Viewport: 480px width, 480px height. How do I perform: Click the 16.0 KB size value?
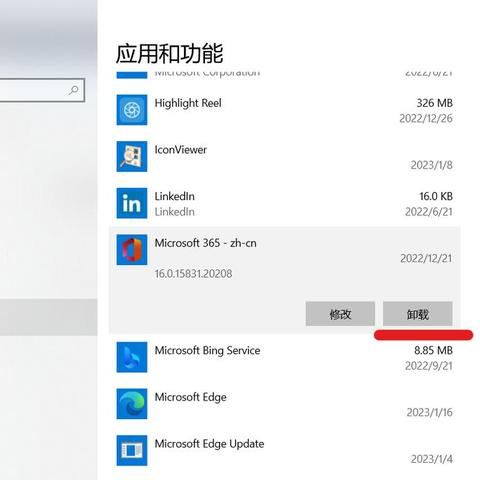click(x=436, y=196)
